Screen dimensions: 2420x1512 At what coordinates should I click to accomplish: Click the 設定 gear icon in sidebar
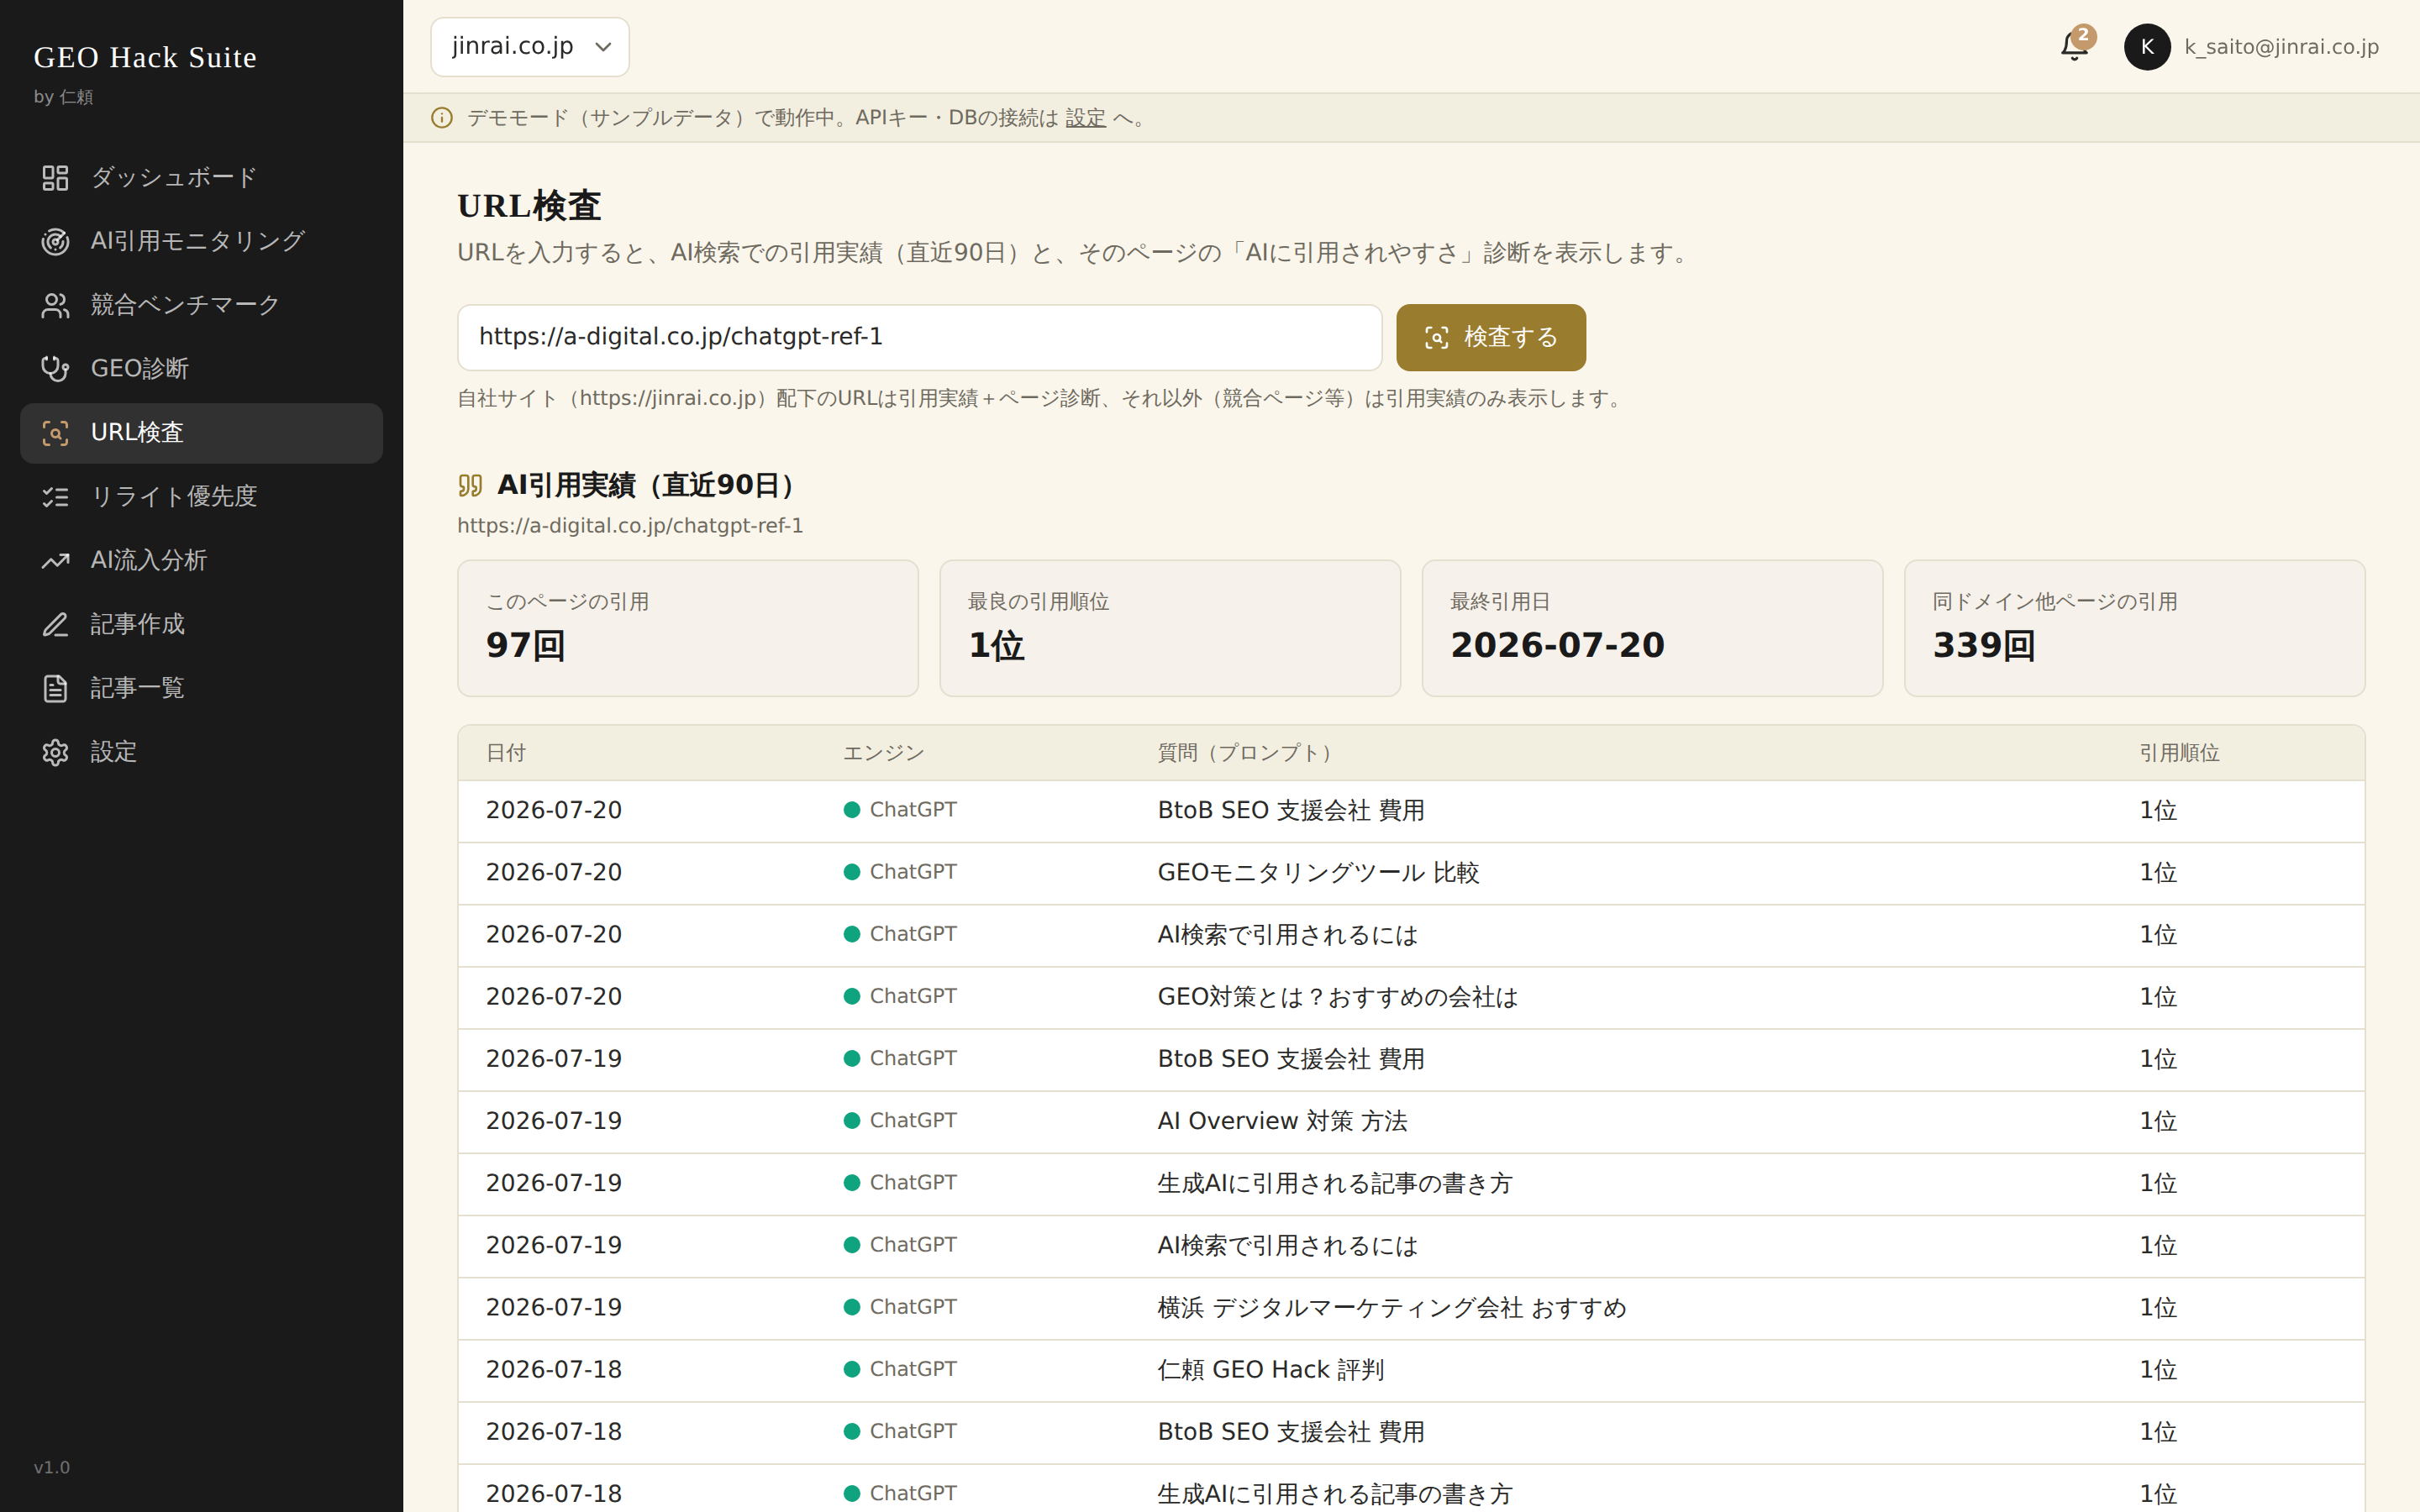coord(55,752)
